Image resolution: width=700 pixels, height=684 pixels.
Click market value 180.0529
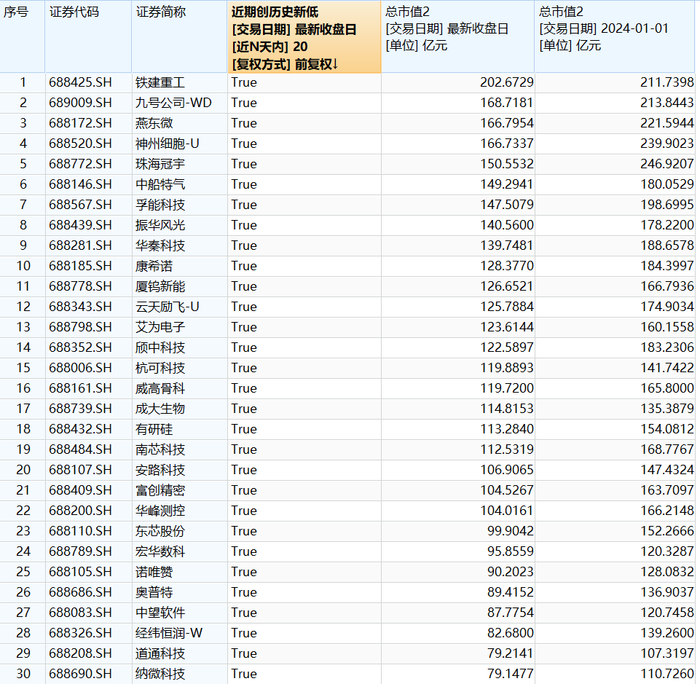[x=667, y=184]
